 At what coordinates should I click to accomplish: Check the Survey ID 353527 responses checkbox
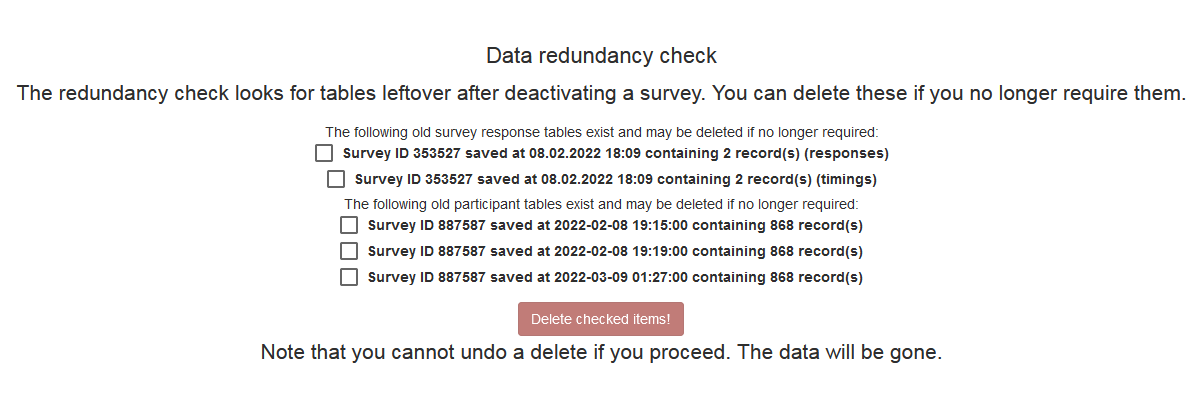(323, 154)
